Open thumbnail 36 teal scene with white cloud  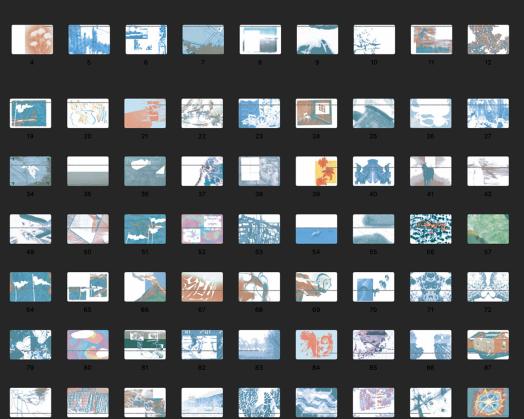coord(145,171)
